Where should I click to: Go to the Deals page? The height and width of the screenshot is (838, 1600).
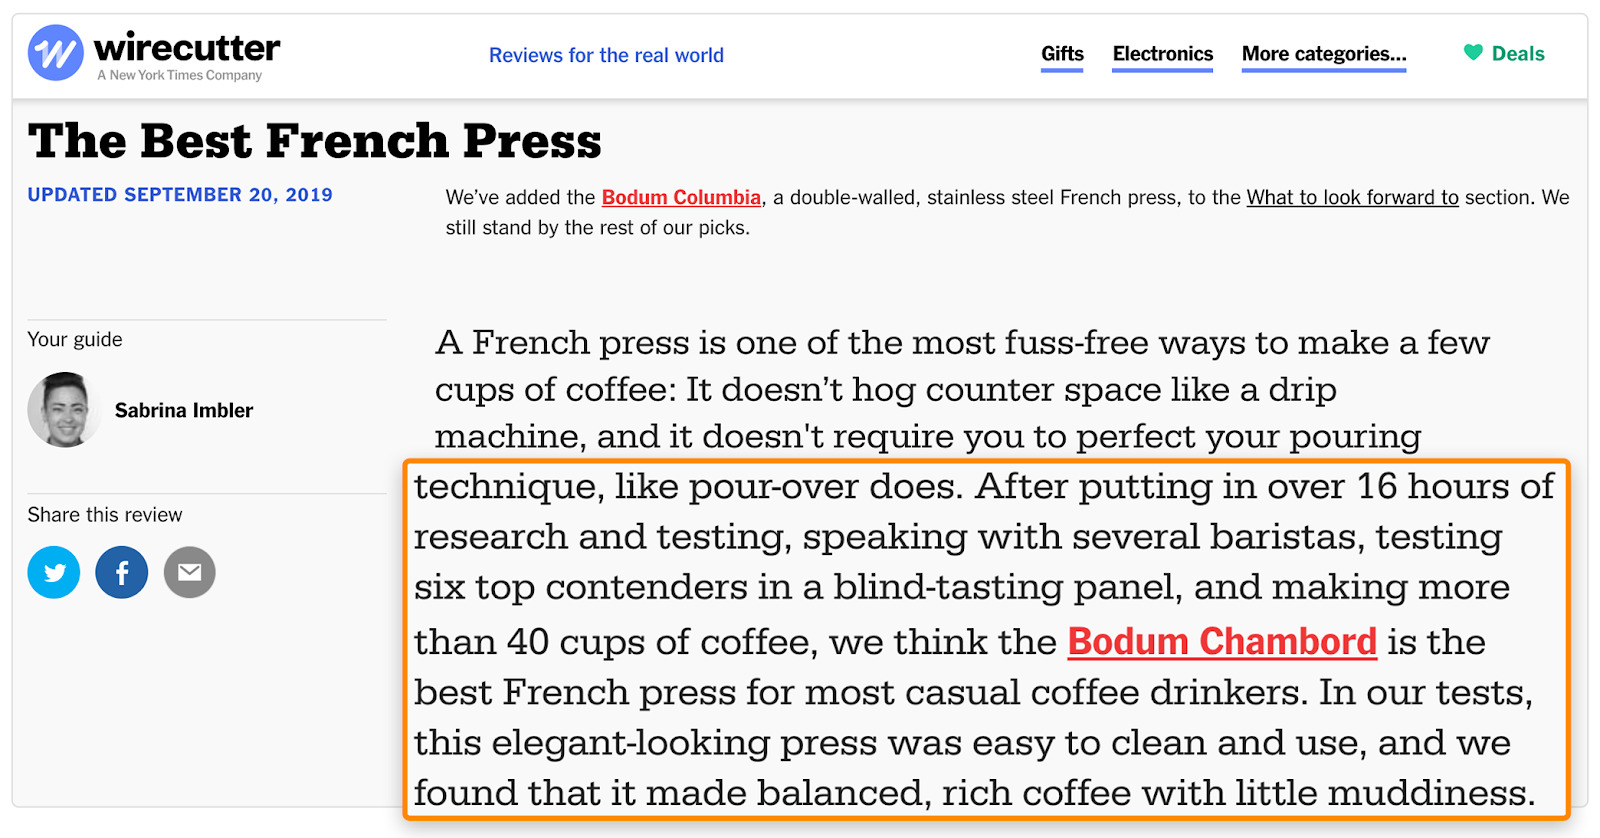(x=1518, y=54)
